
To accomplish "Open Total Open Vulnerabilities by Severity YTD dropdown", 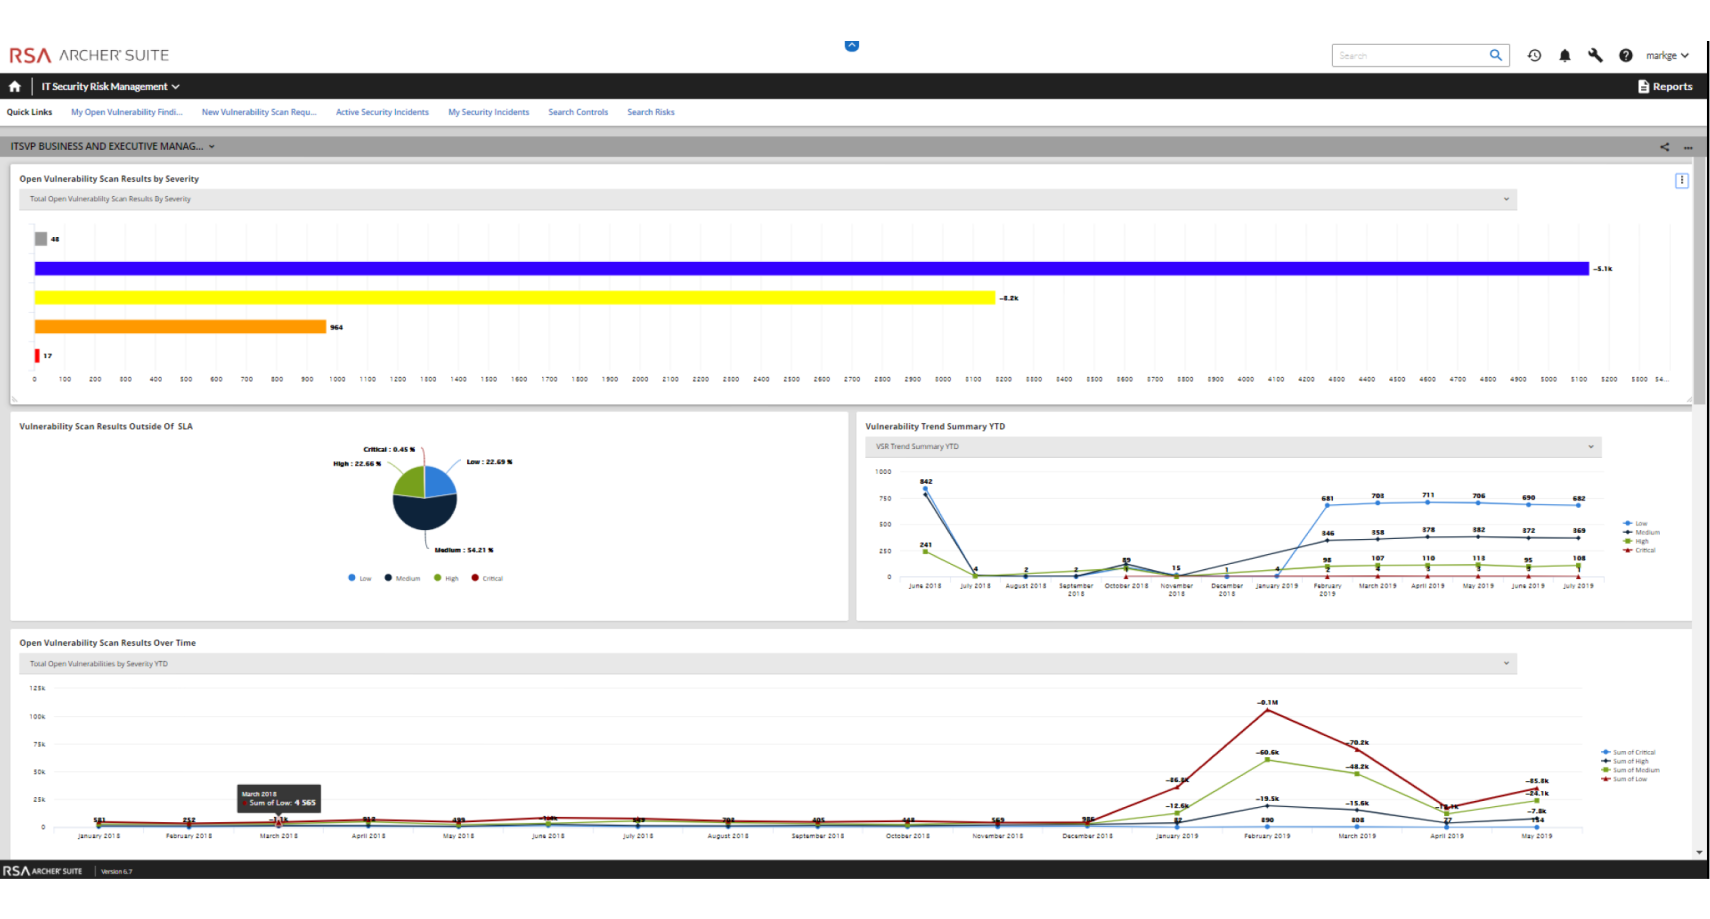I will tap(768, 664).
